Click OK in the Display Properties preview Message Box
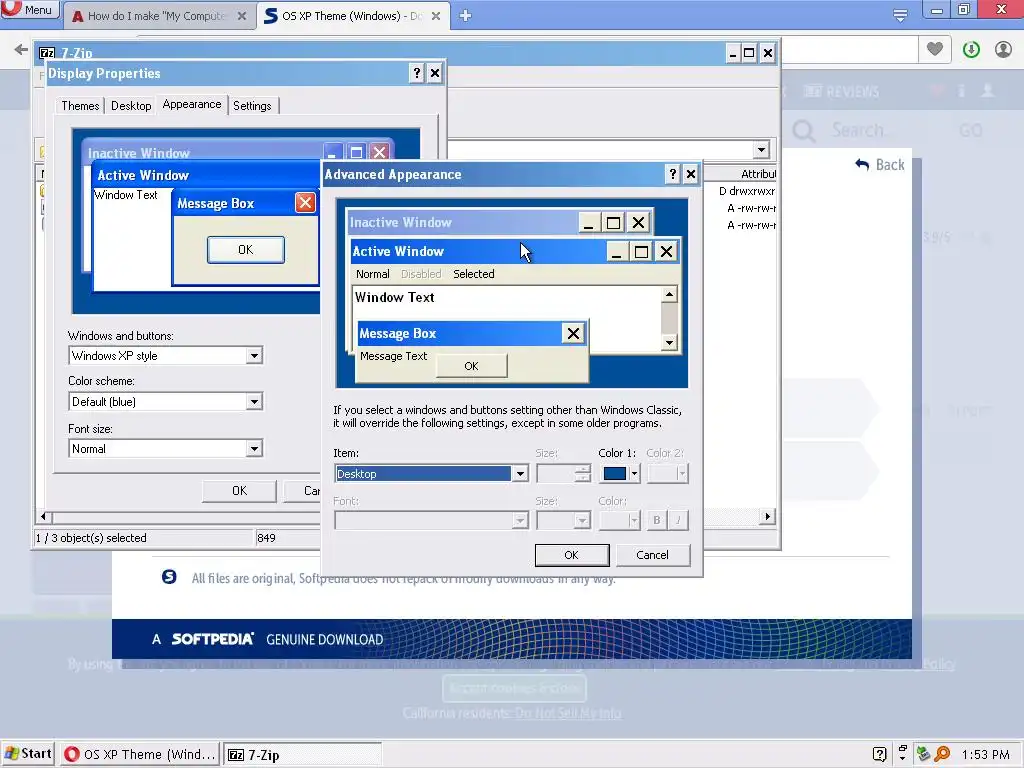1024x768 pixels. coord(246,250)
